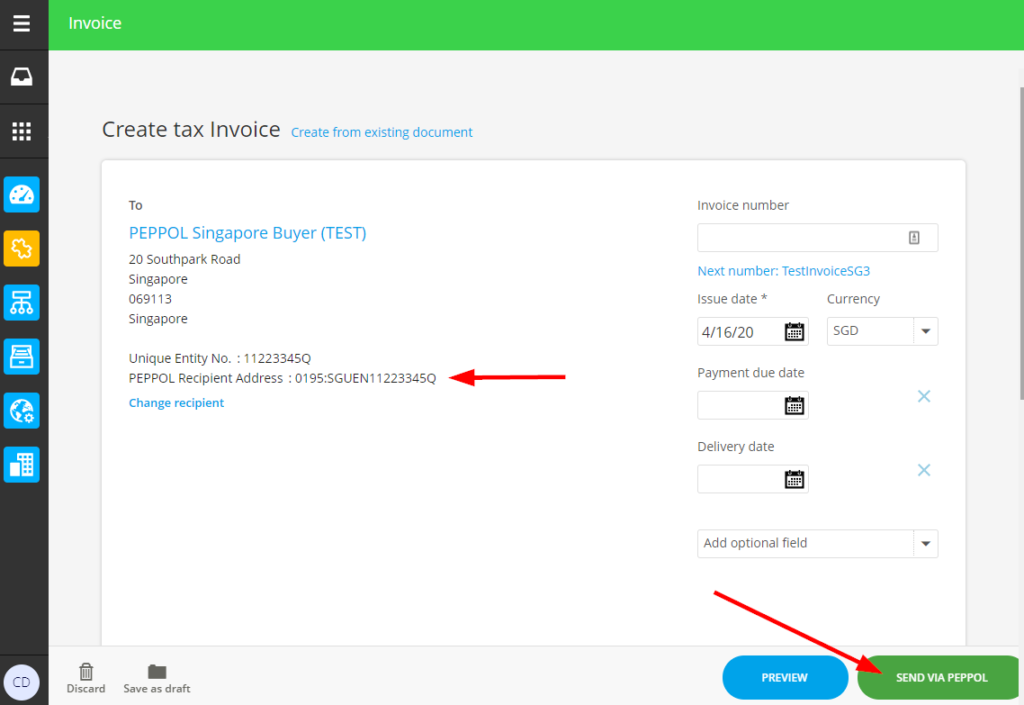
Task: Click SEND VIA PEPPOL button
Action: tap(938, 678)
